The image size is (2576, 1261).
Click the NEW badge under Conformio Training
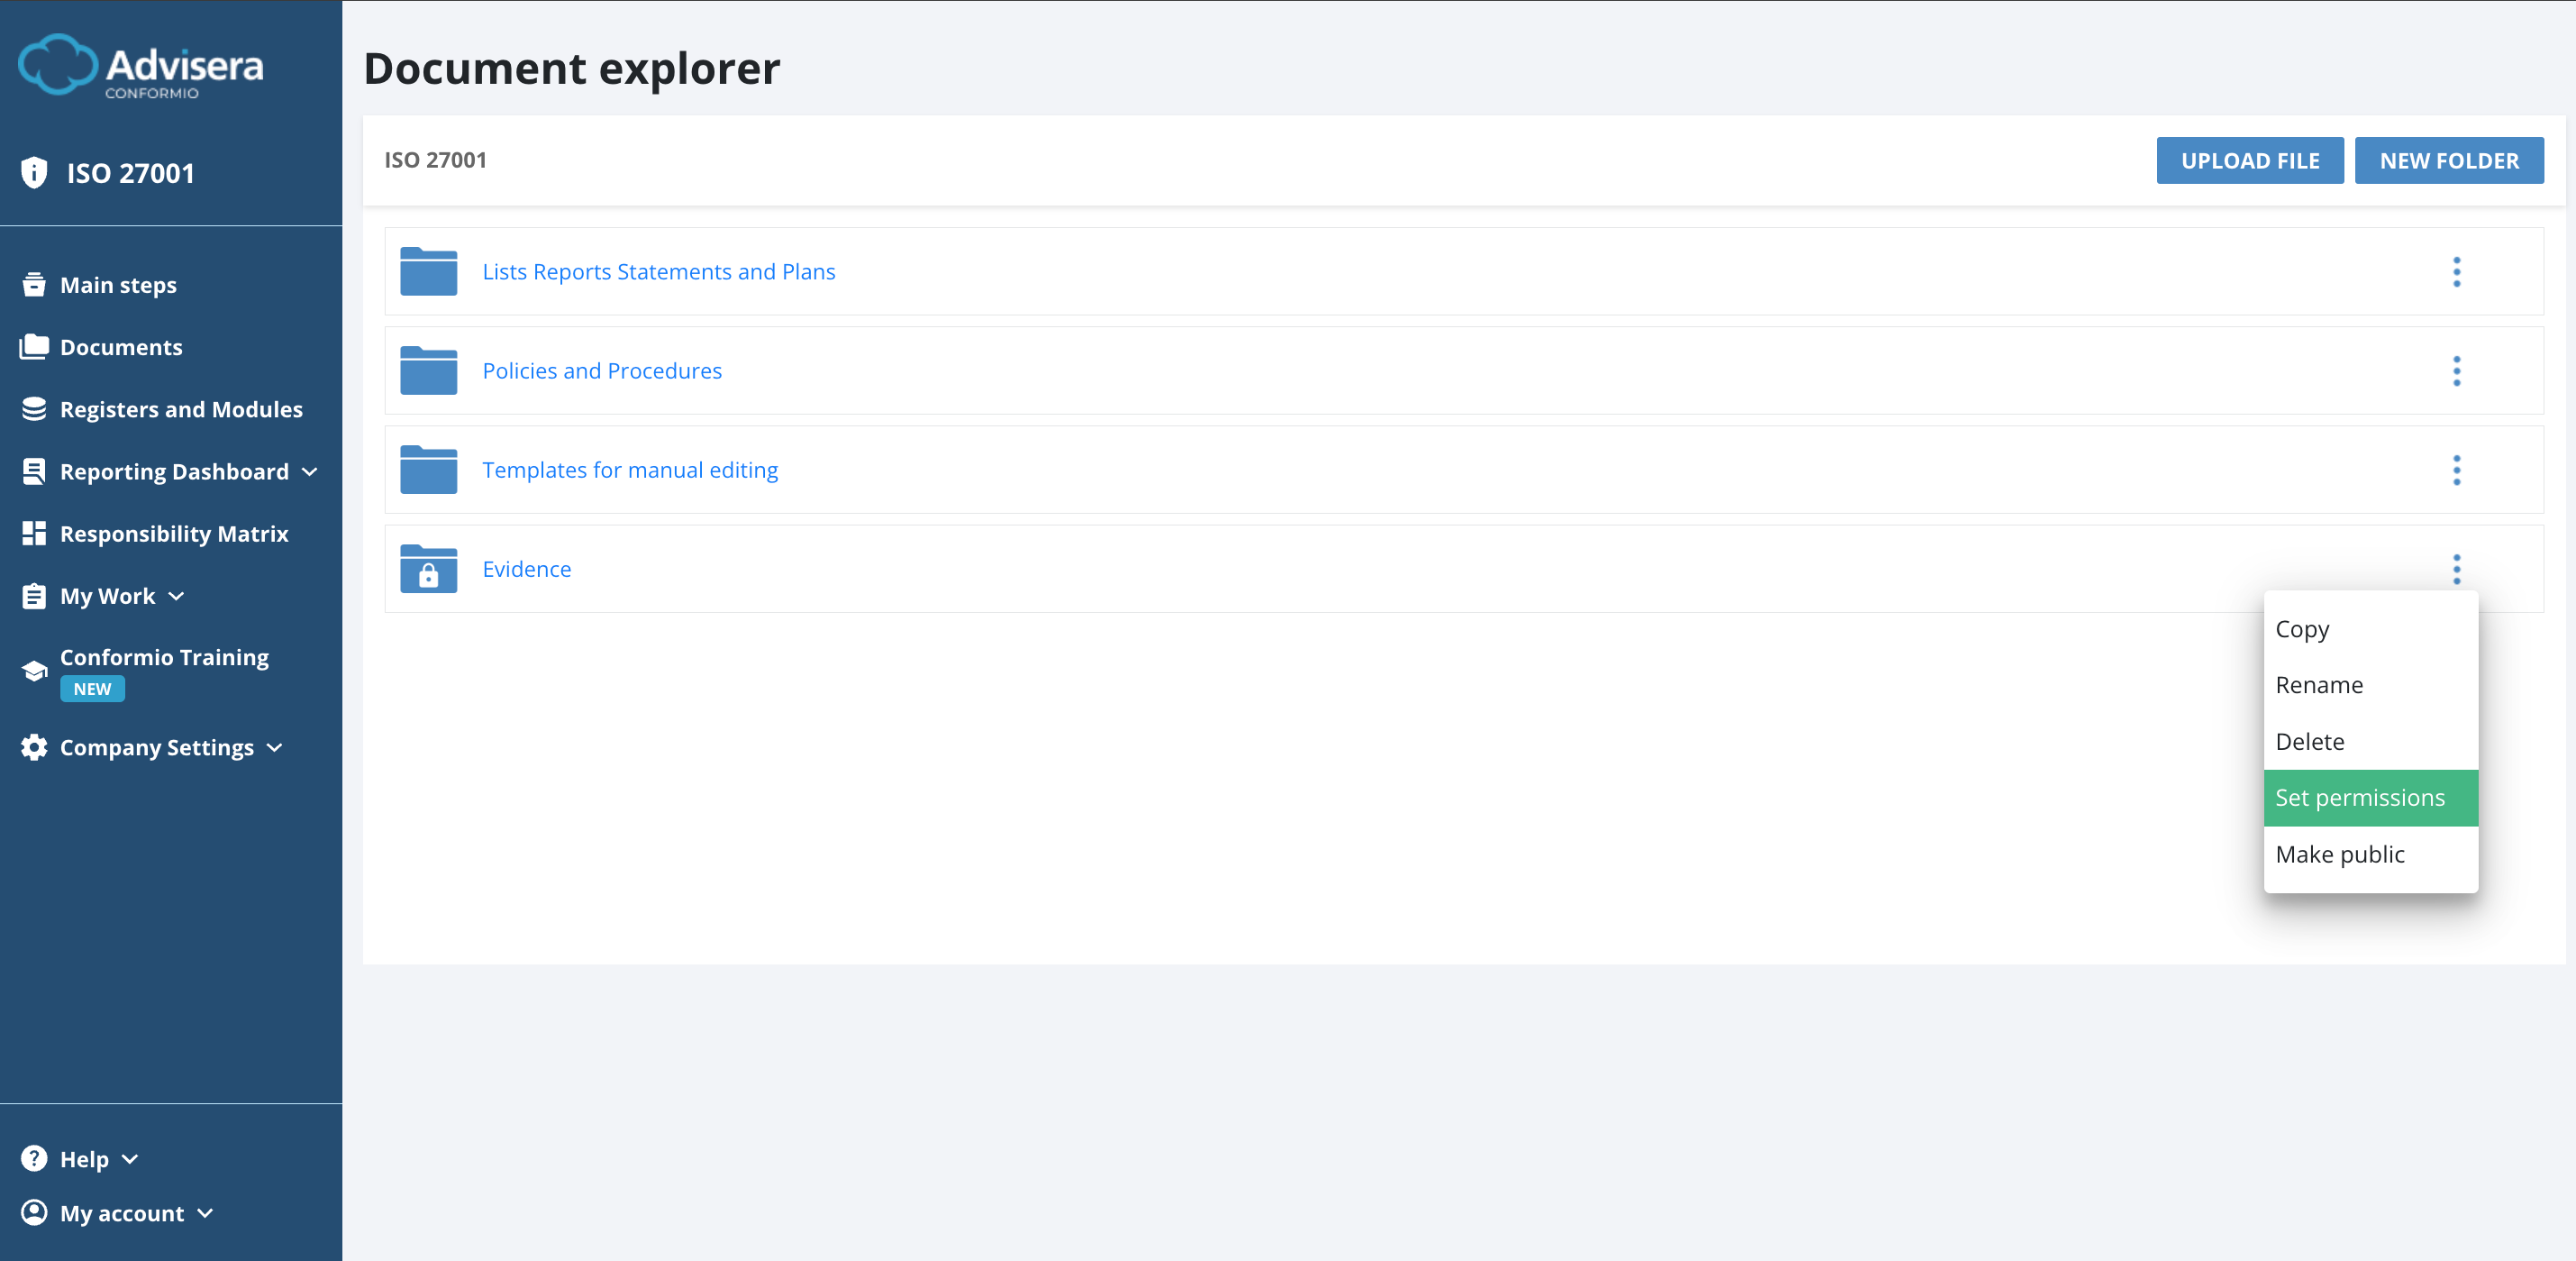coord(92,688)
